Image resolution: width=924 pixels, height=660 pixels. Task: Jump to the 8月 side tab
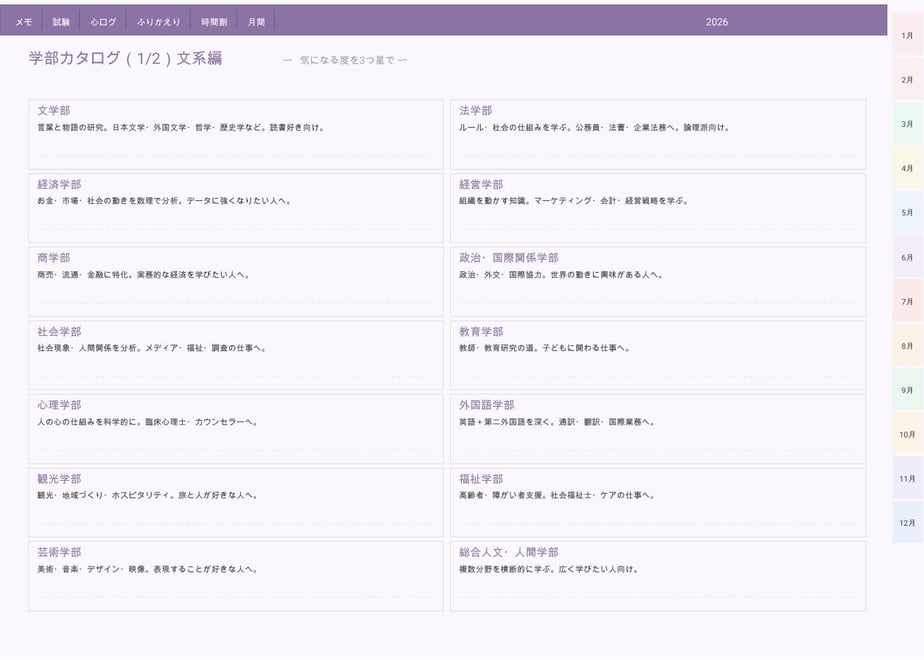907,345
